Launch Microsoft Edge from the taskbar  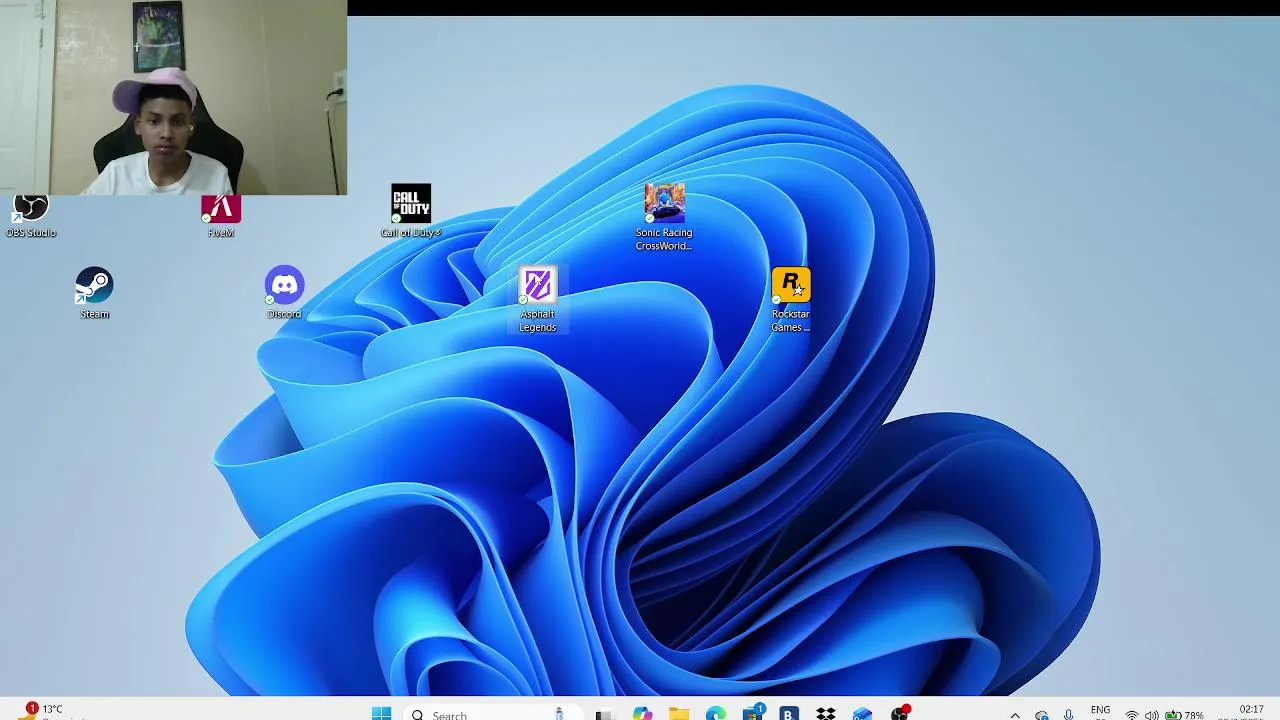pyautogui.click(x=716, y=714)
